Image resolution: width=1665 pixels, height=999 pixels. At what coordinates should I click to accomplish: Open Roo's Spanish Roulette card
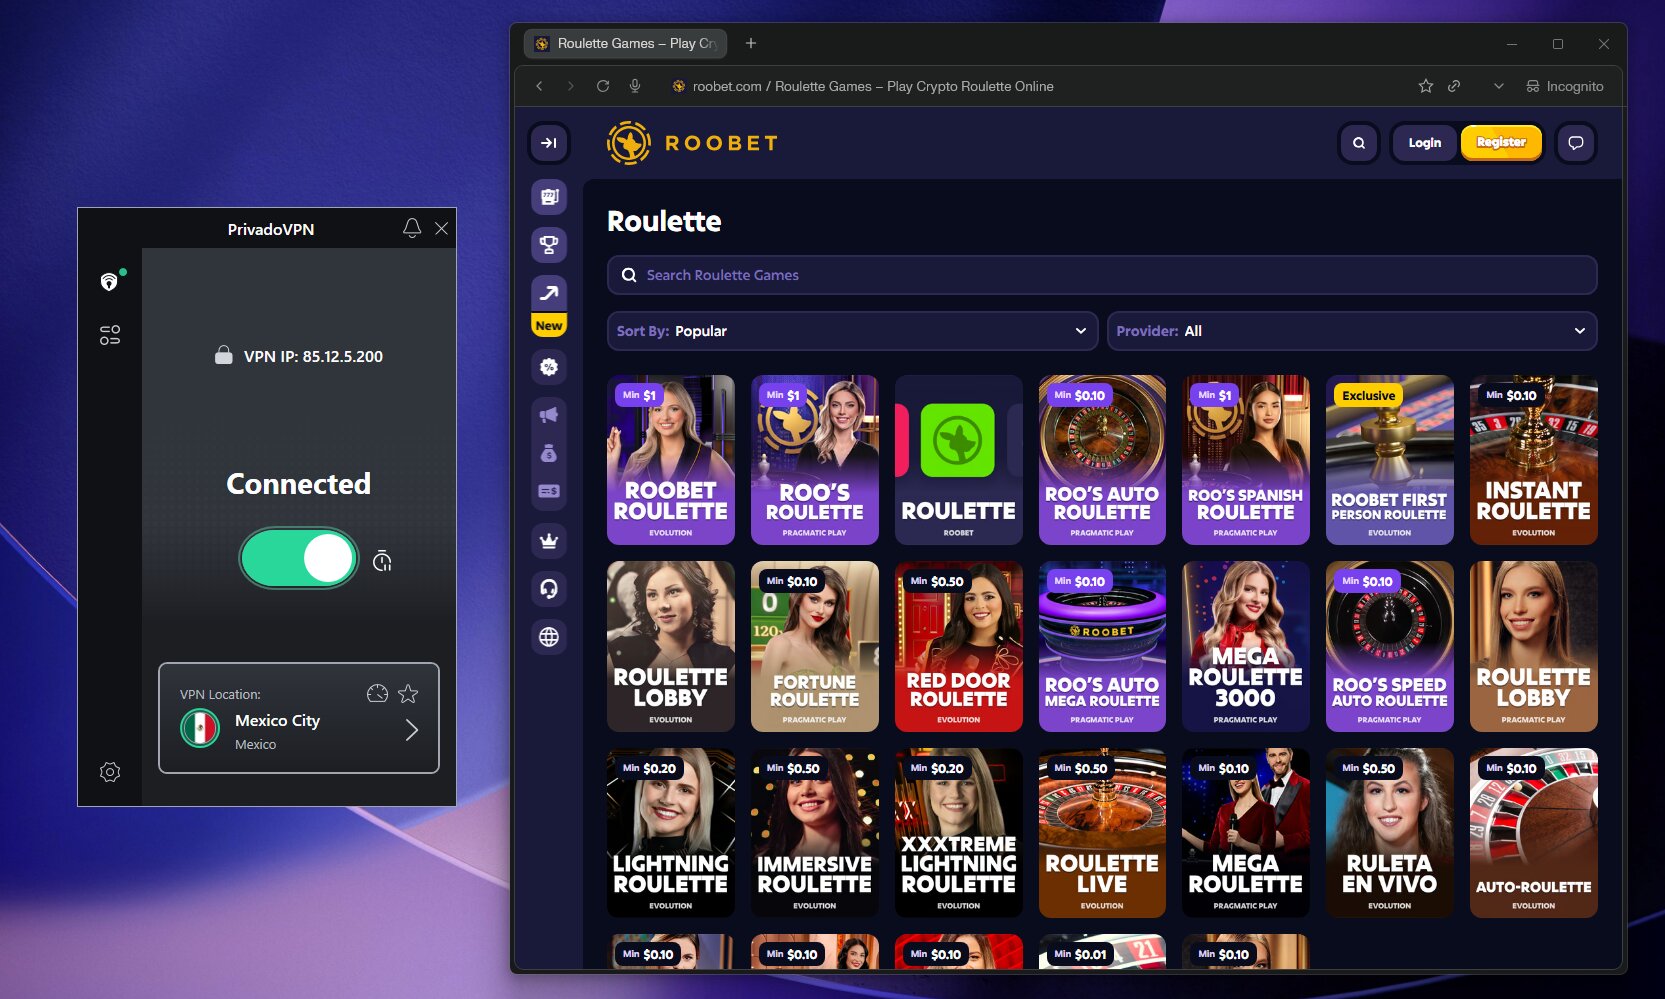[1246, 460]
